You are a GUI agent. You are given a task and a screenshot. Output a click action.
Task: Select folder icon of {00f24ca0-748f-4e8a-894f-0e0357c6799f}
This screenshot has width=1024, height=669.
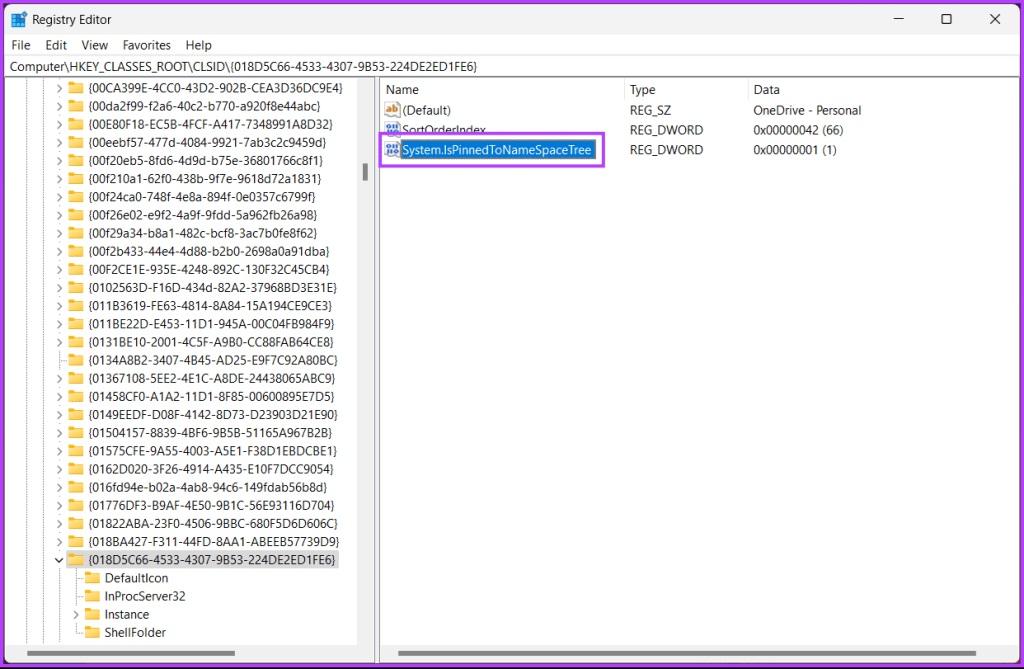click(76, 197)
